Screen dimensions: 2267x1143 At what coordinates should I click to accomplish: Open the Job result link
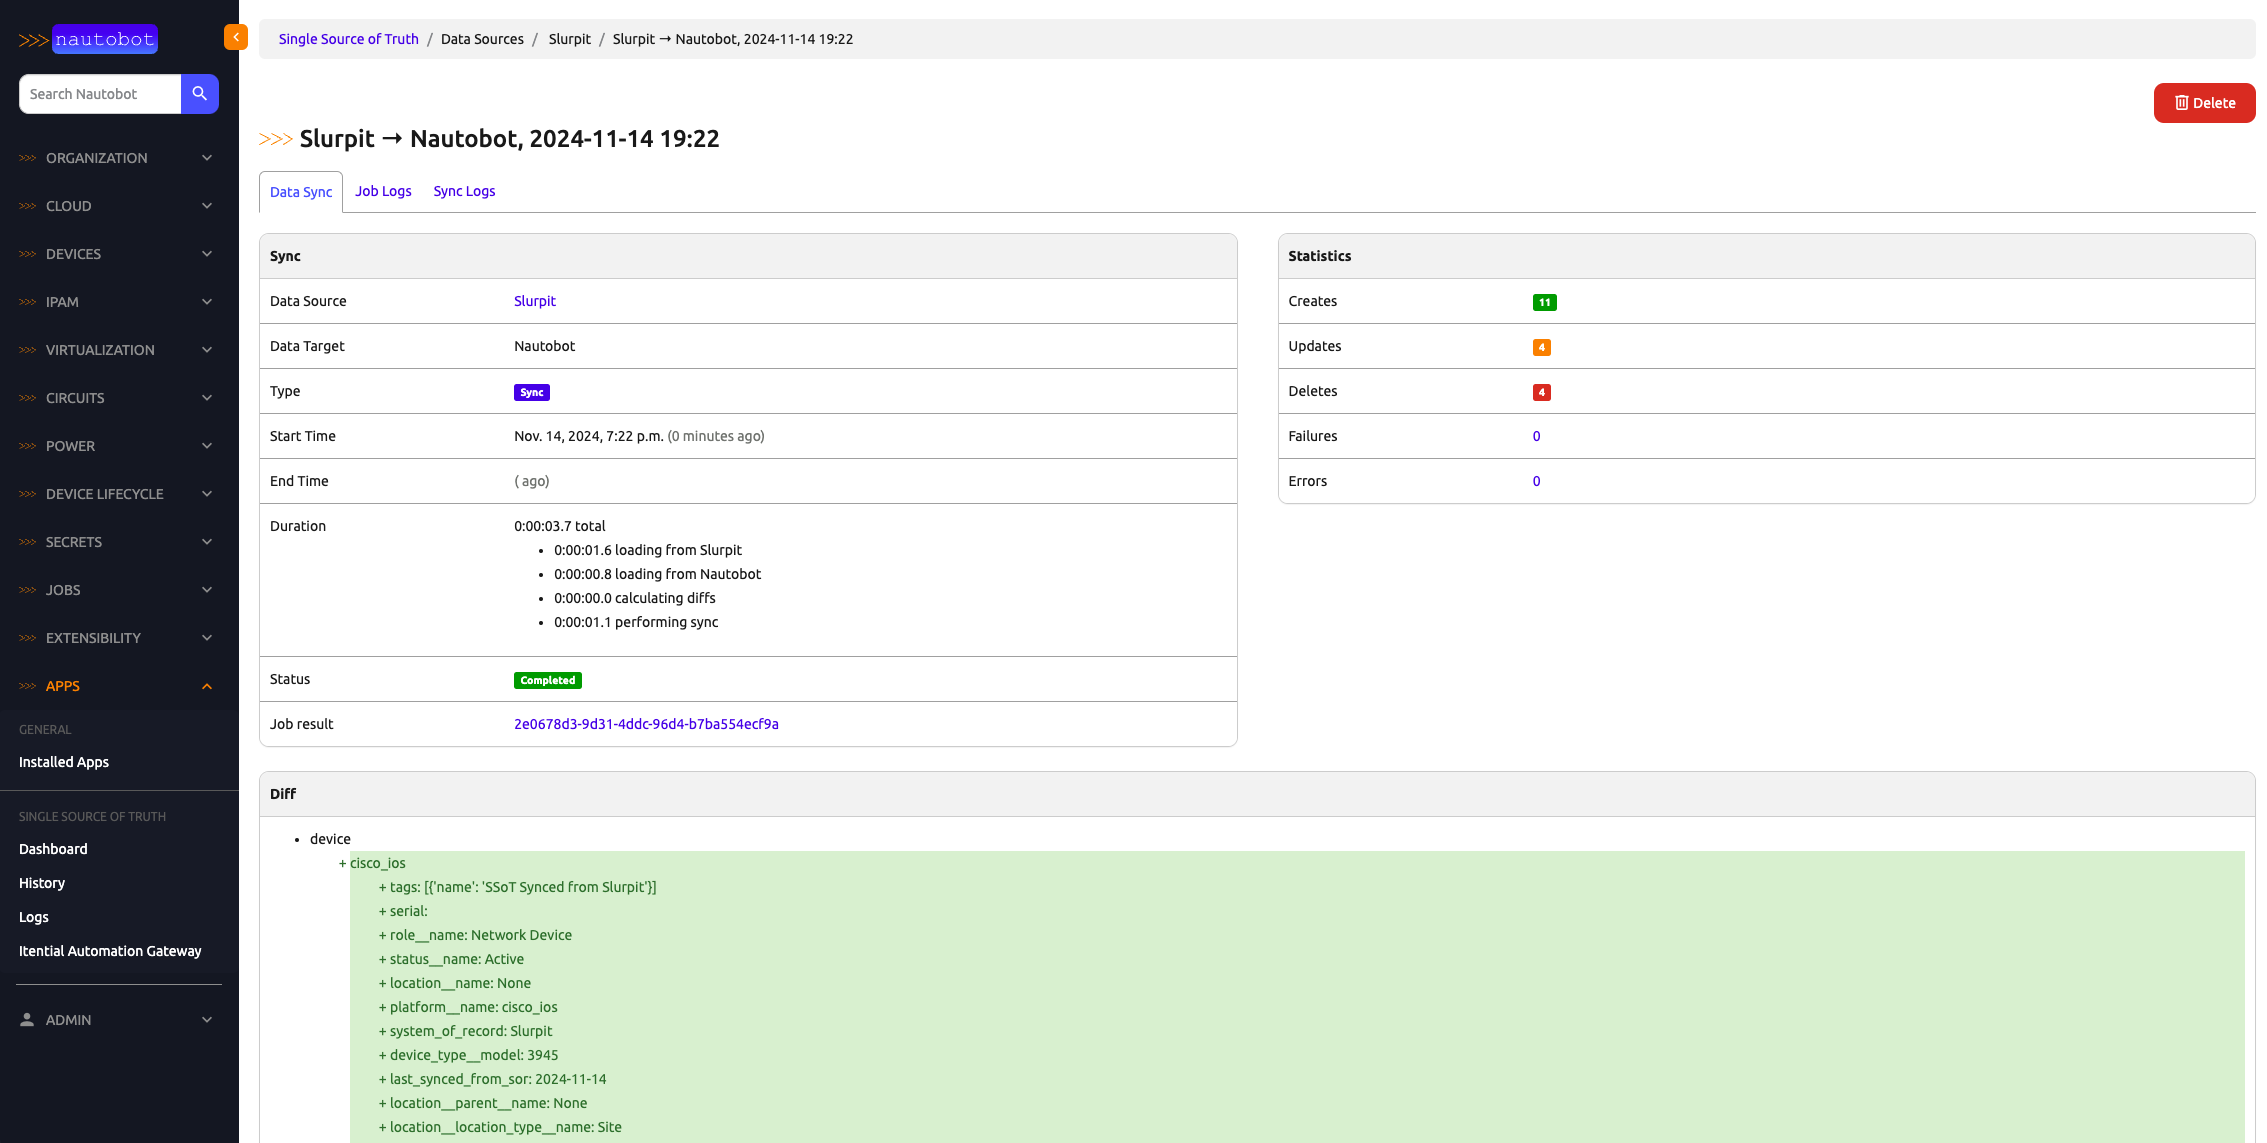(646, 723)
